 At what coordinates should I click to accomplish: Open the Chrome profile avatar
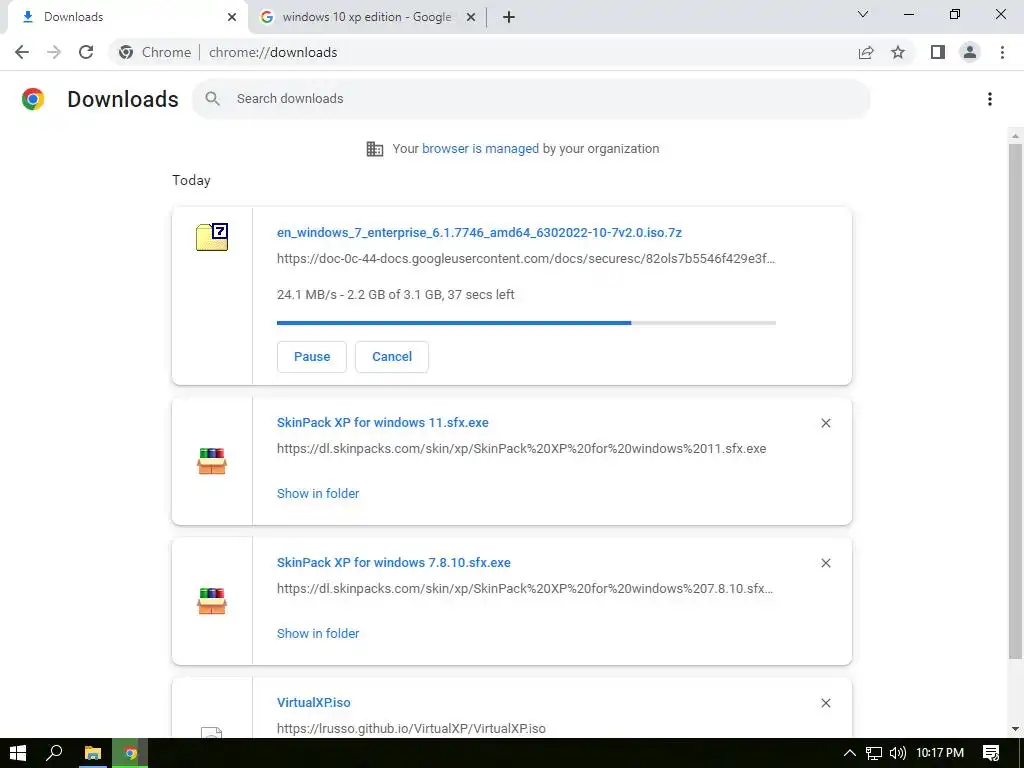pyautogui.click(x=970, y=52)
